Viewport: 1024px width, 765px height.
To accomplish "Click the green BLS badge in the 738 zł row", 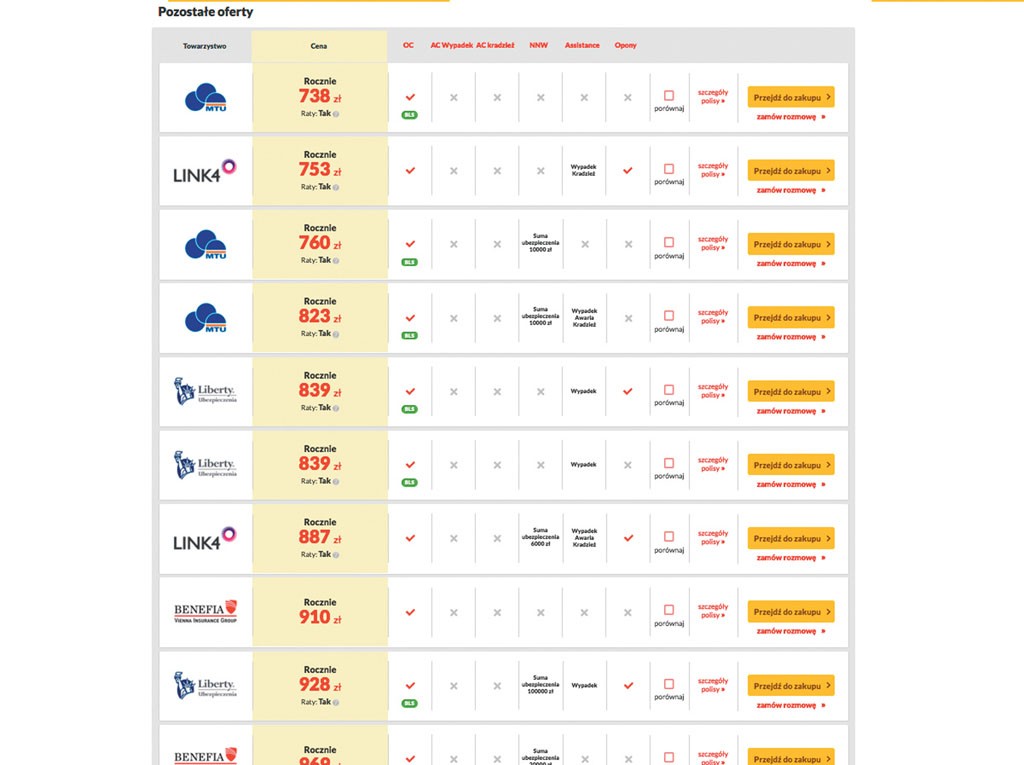I will tap(409, 115).
